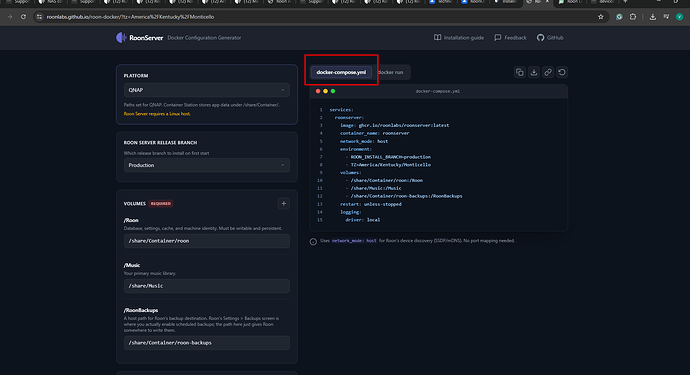This screenshot has height=375, width=690.
Task: Edit the /RoonBackups path field
Action: pos(206,342)
